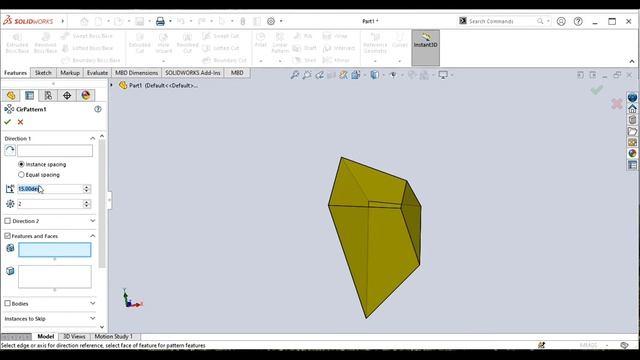Image resolution: width=640 pixels, height=360 pixels.
Task: Cancel with the confirmation corner red X
Action: point(617,104)
